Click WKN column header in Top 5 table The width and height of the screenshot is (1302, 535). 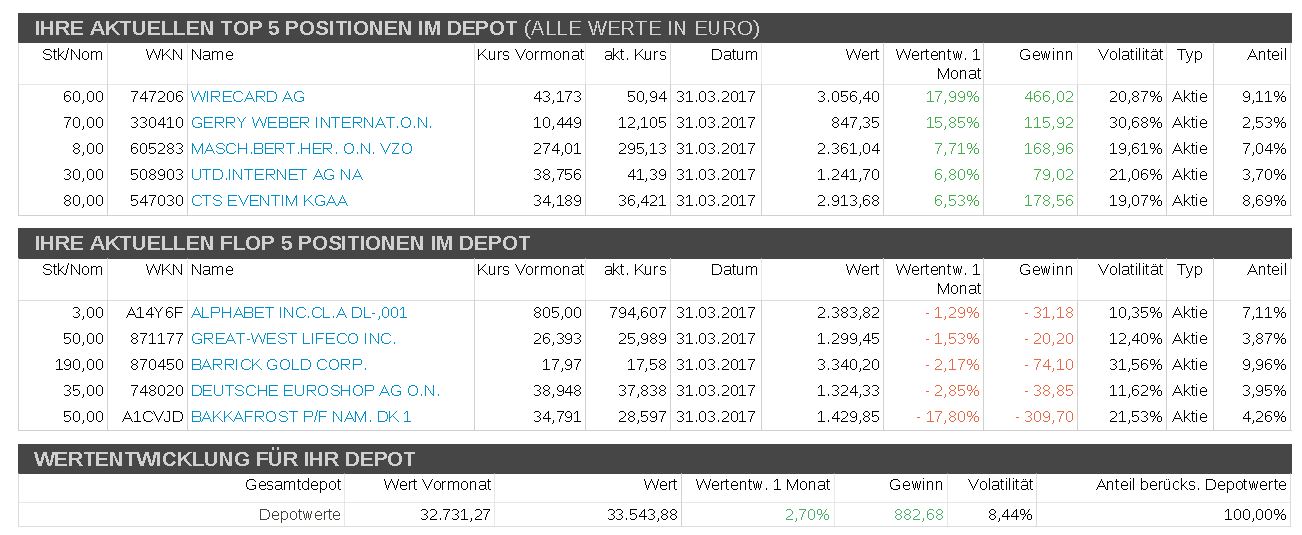(164, 55)
